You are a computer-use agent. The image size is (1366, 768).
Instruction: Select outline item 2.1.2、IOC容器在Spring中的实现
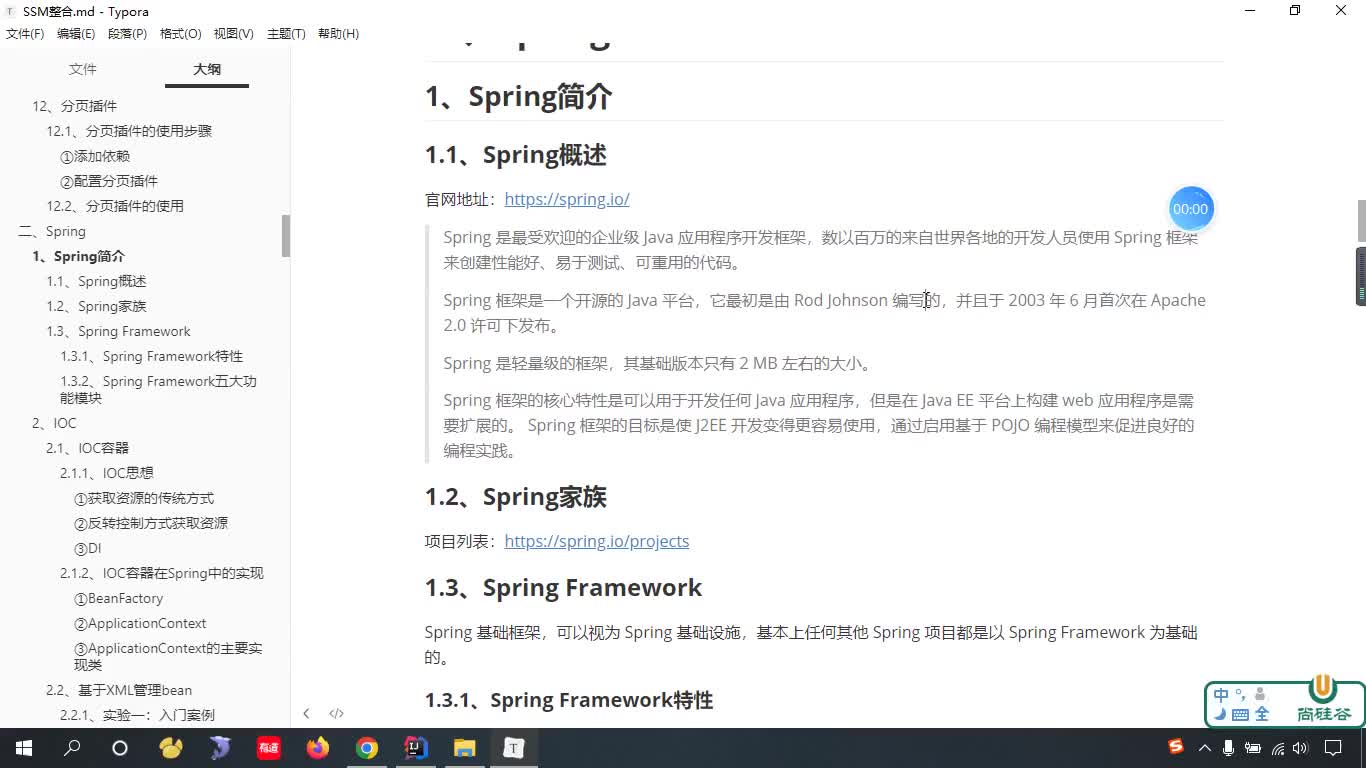click(162, 573)
